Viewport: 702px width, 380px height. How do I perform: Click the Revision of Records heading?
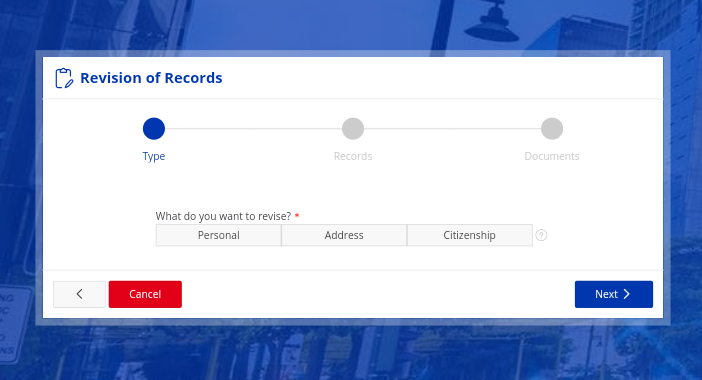pos(151,78)
